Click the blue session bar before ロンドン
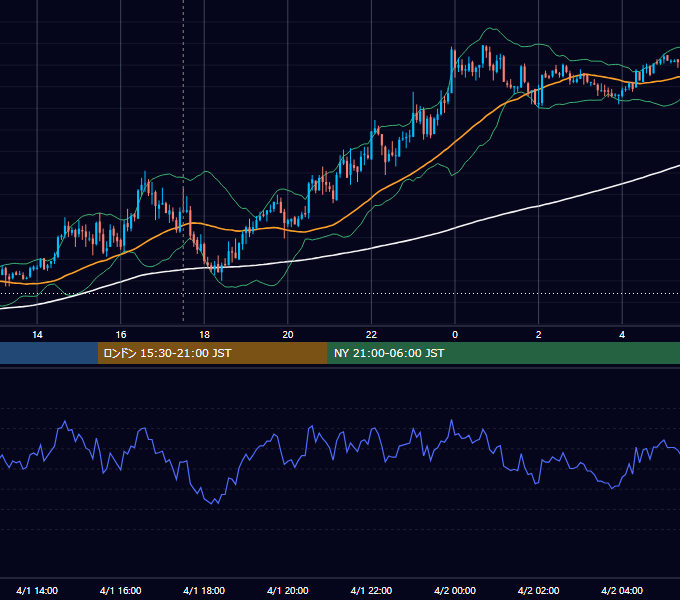Screen dimensions: 680x600 tap(49, 353)
